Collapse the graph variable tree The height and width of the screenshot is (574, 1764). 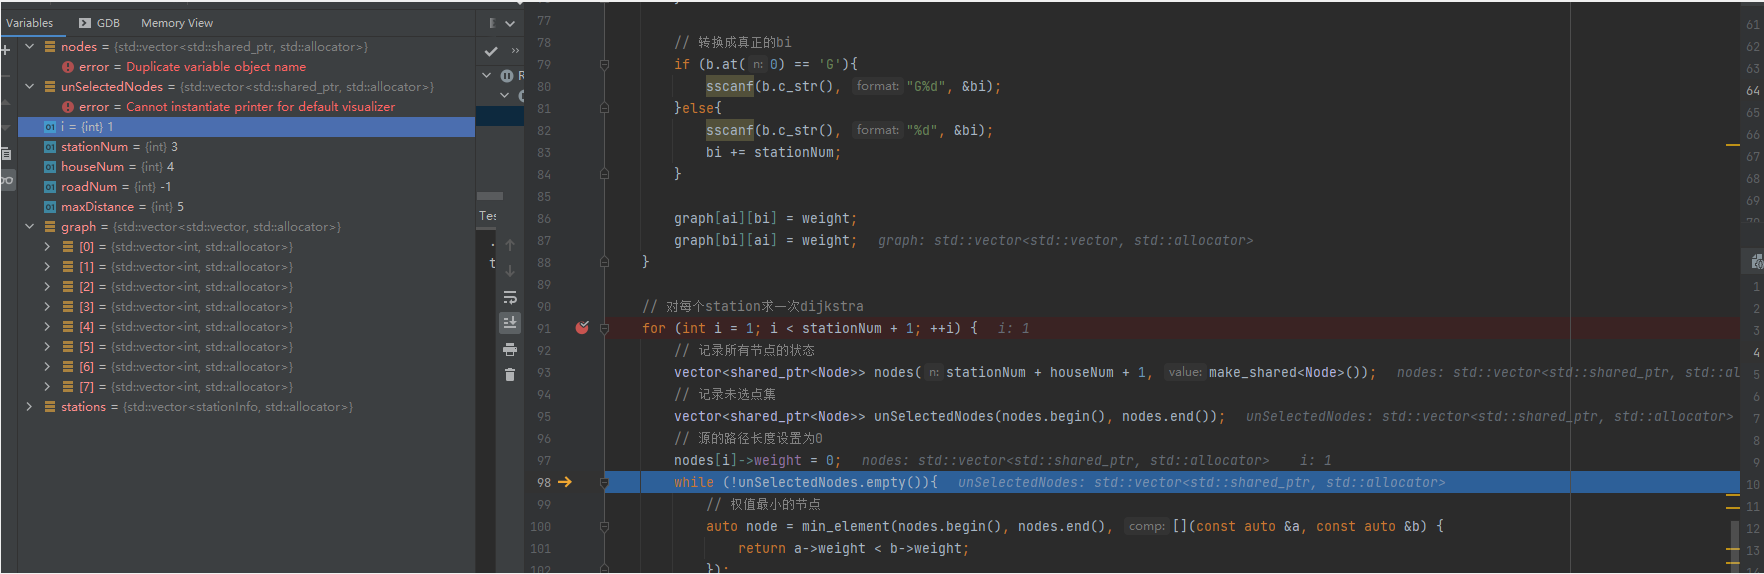[29, 227]
